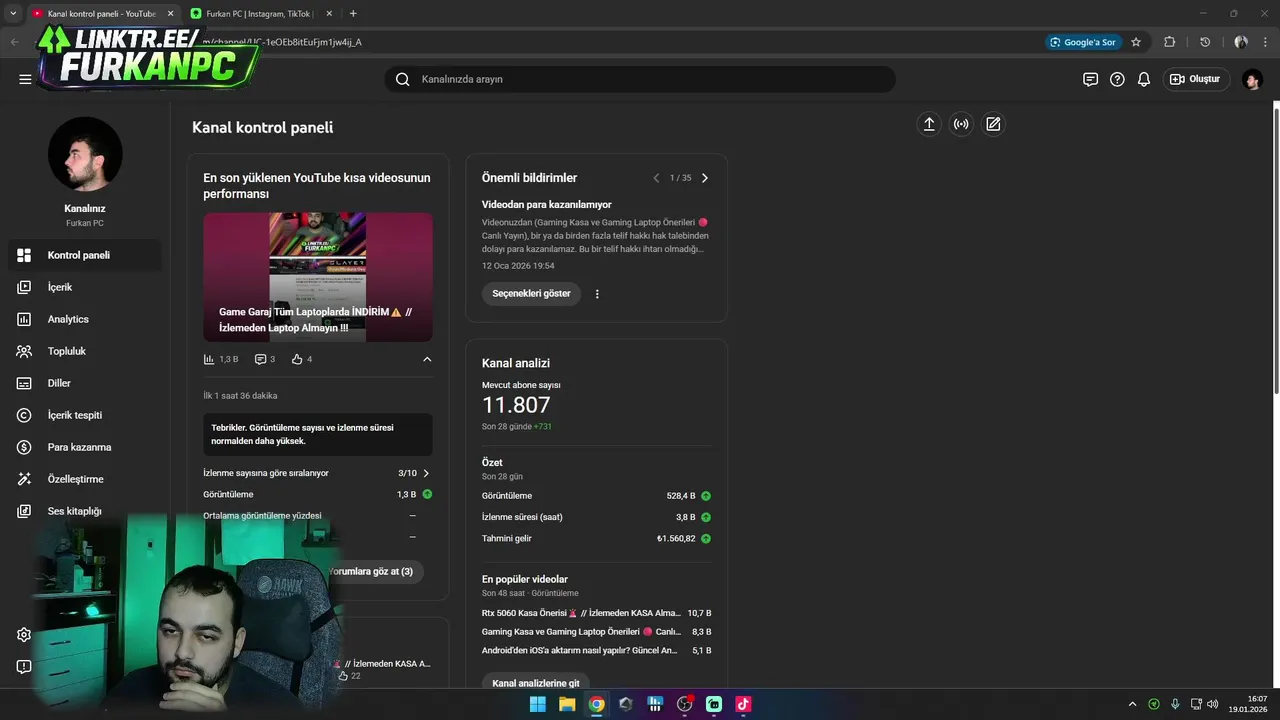
Task: Switch to the Furkan PC Instagram TikTok tab
Action: [x=258, y=13]
